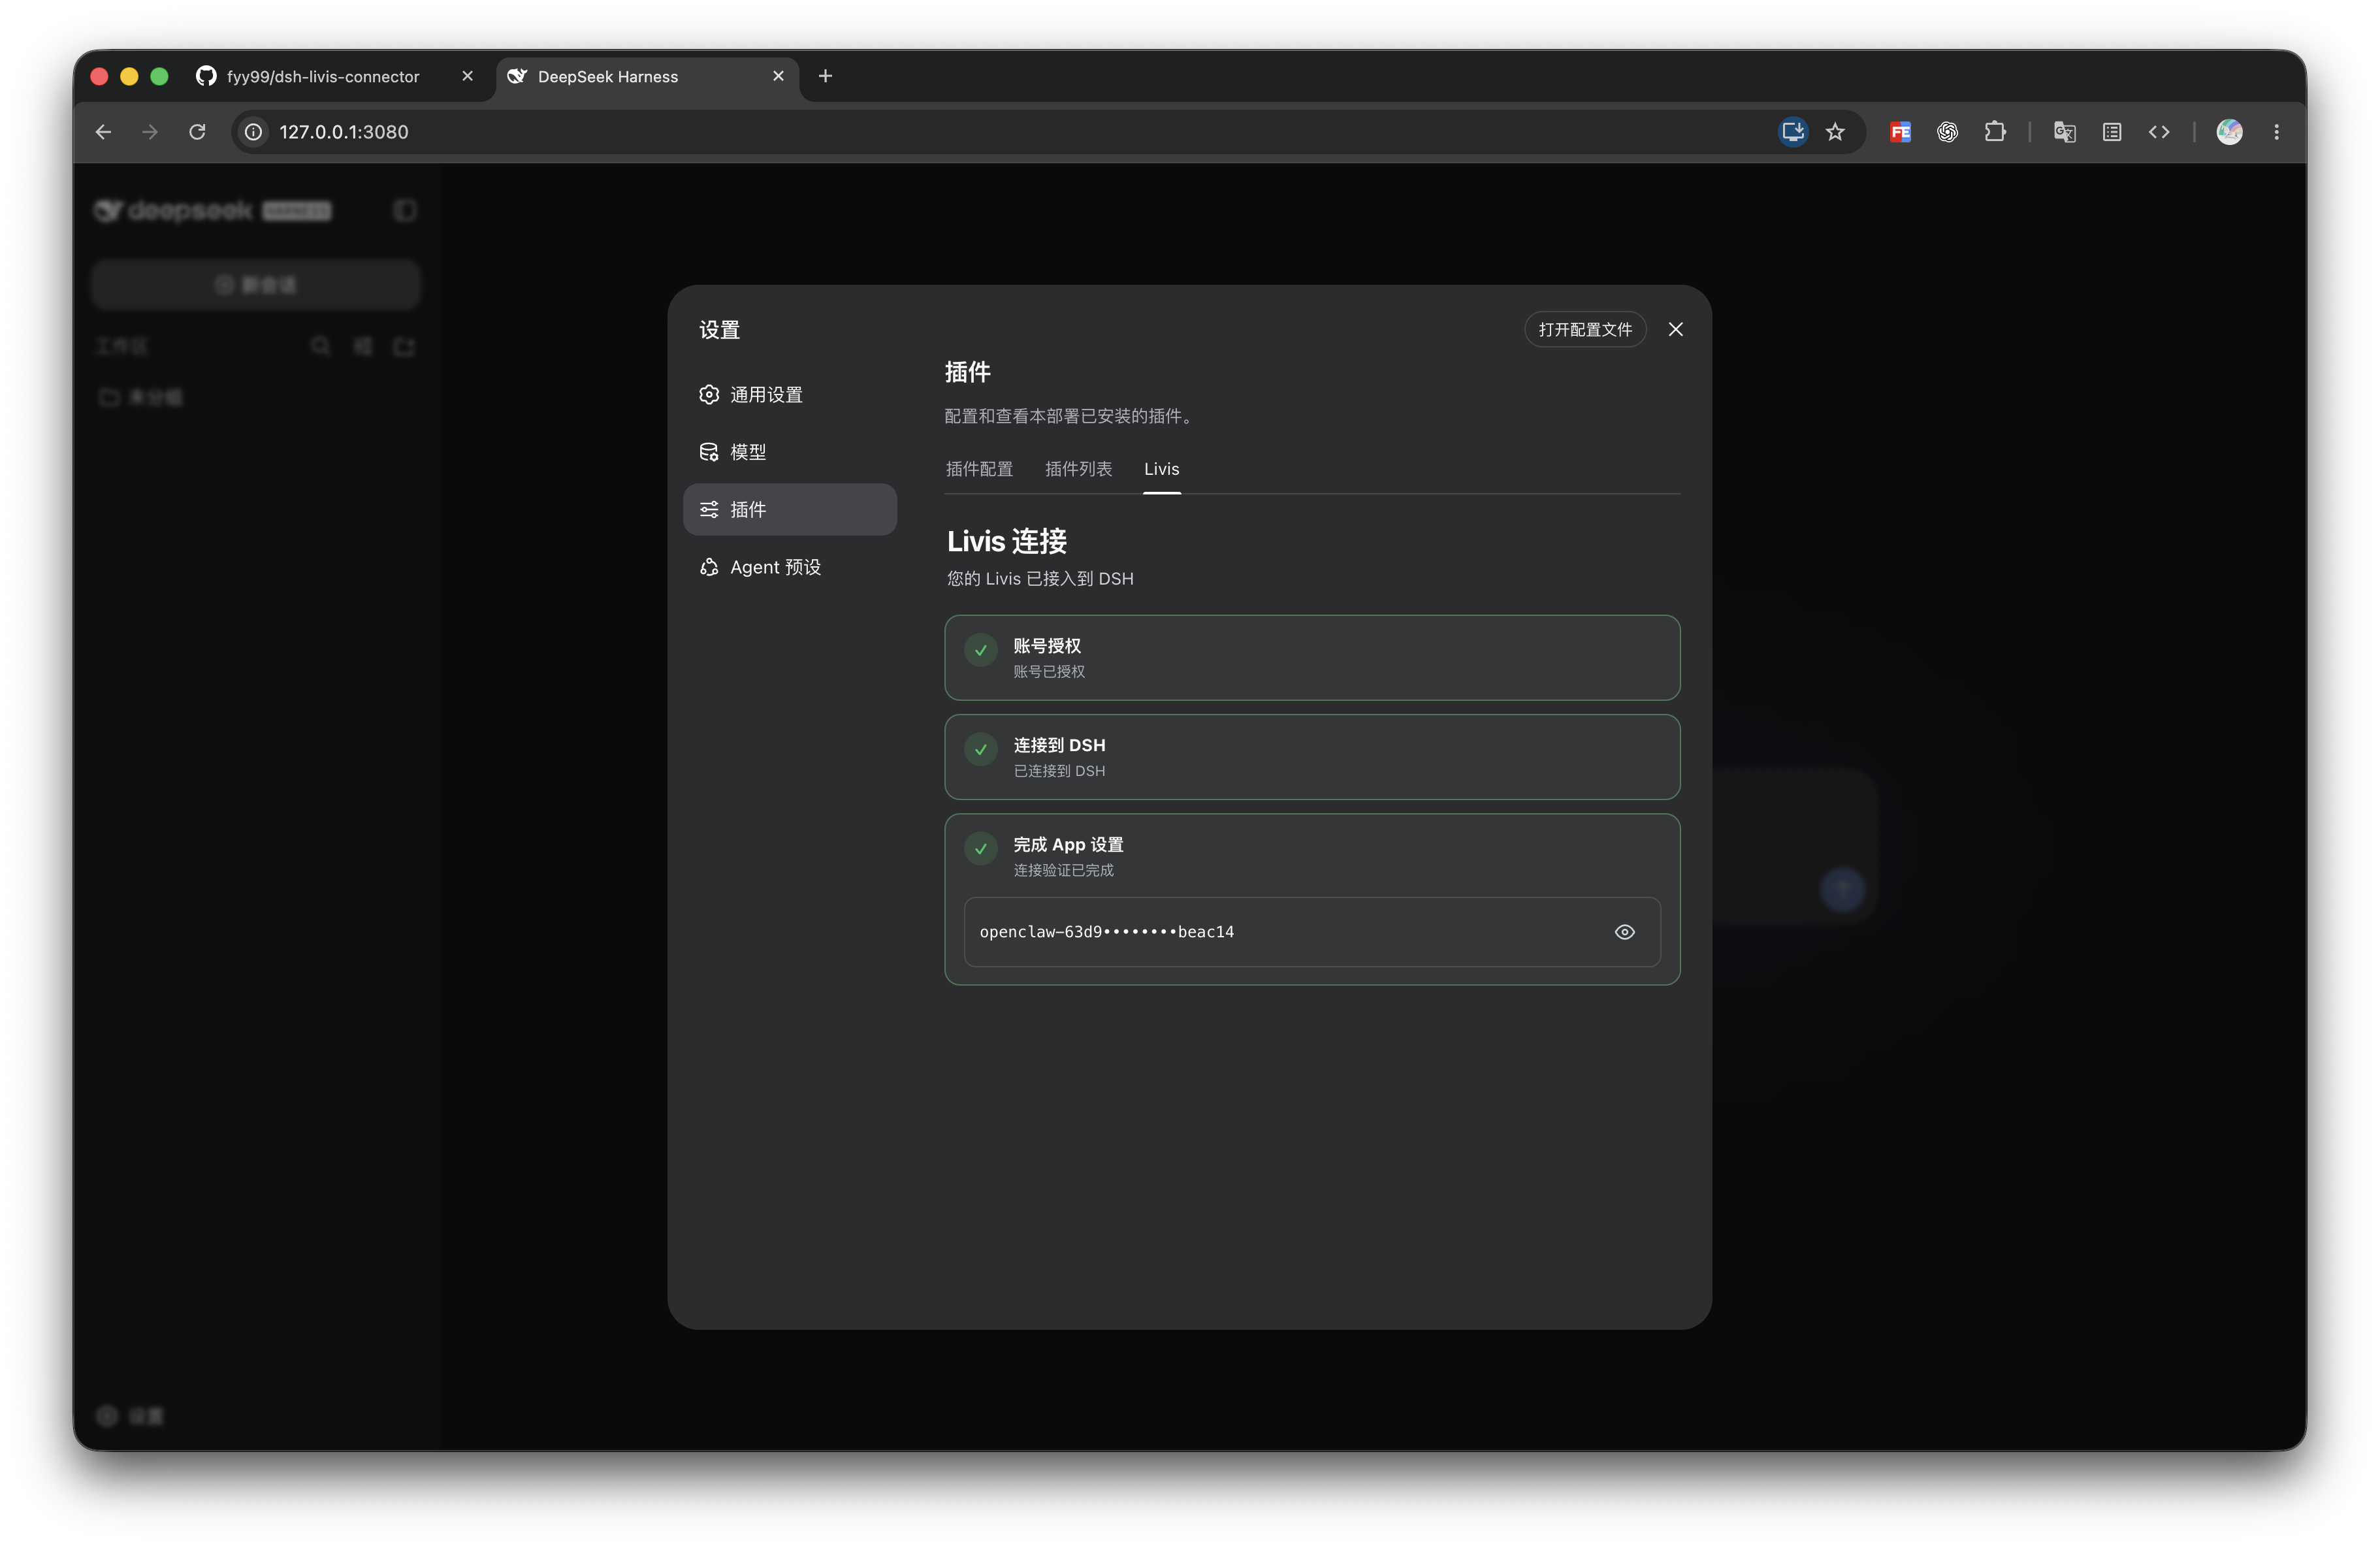
Task: Open the Chrome three-dot menu
Action: tap(2276, 132)
